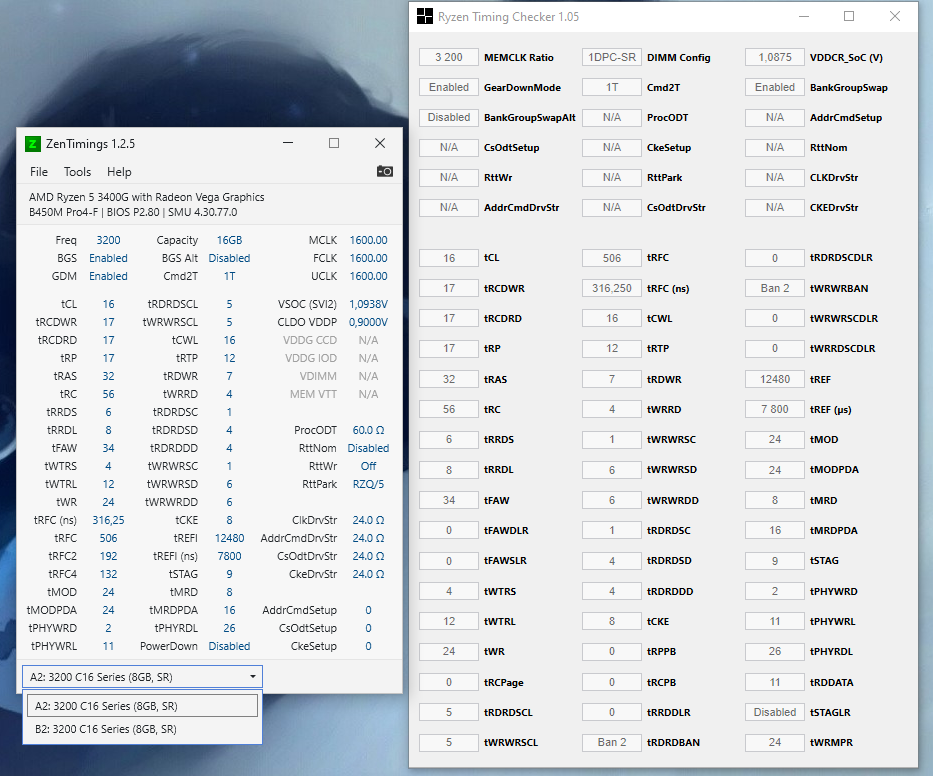933x776 pixels.
Task: Open the Tools menu in ZenTimings
Action: 77,172
